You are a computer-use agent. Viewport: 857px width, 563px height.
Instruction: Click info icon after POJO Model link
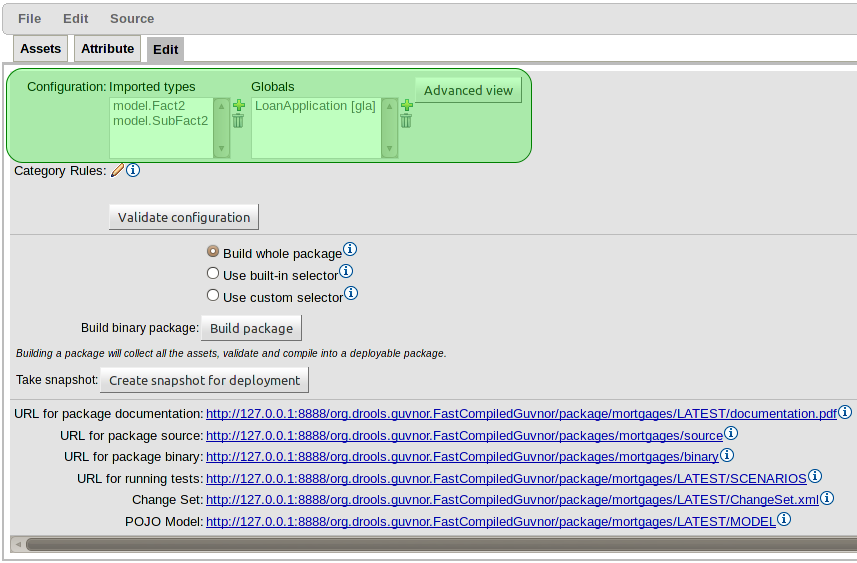(784, 519)
